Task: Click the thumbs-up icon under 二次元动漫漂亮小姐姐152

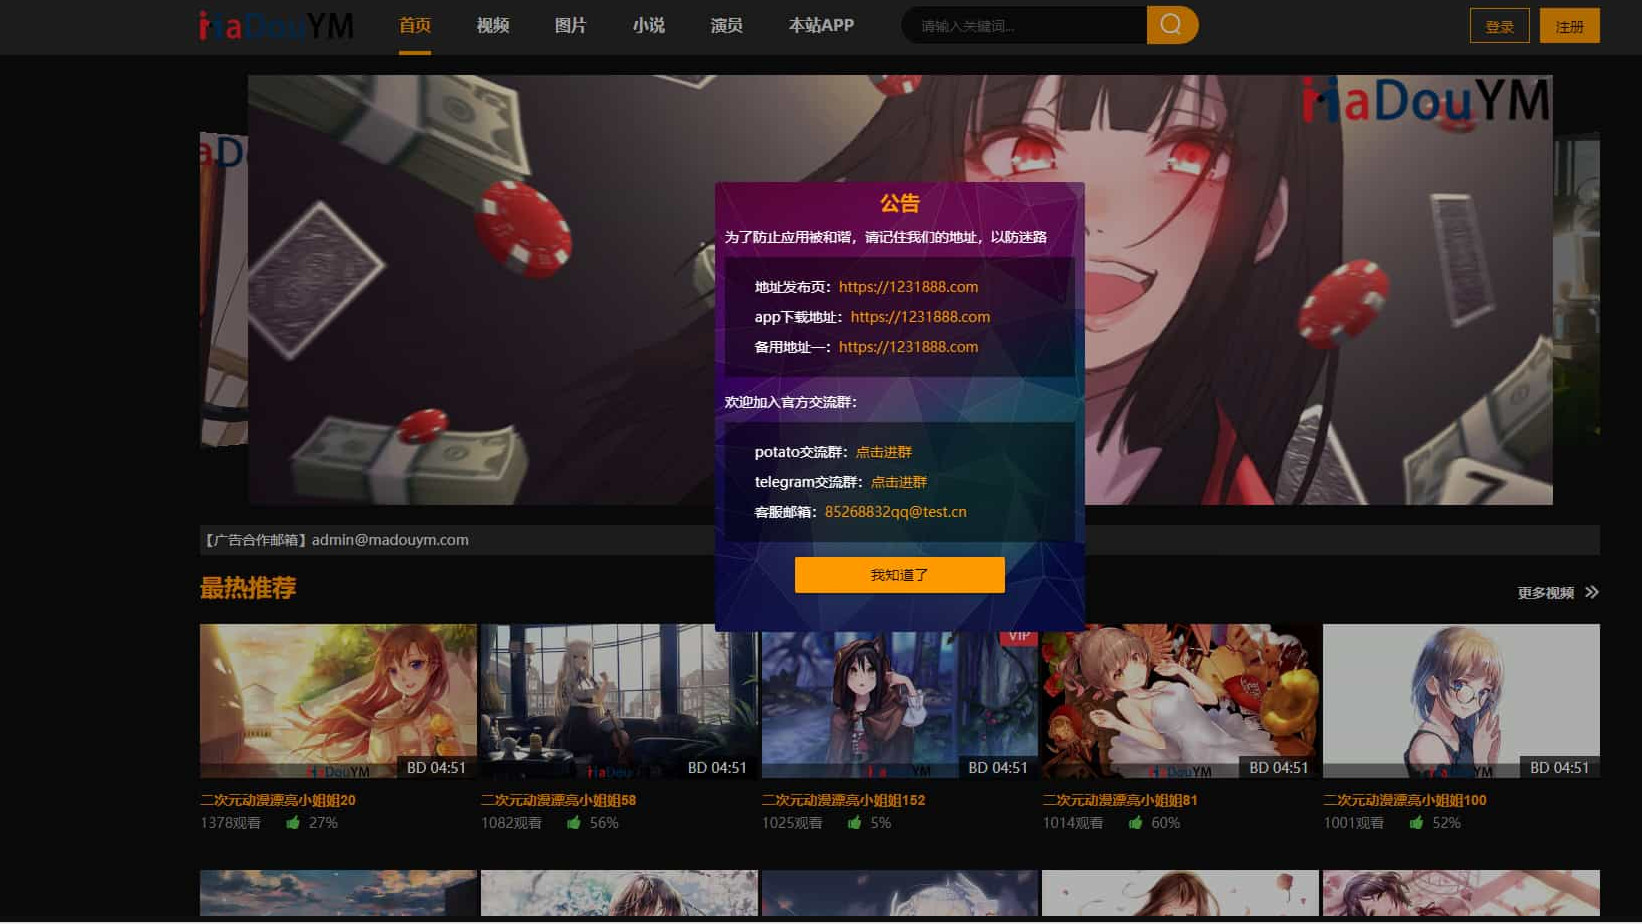Action: pos(854,822)
